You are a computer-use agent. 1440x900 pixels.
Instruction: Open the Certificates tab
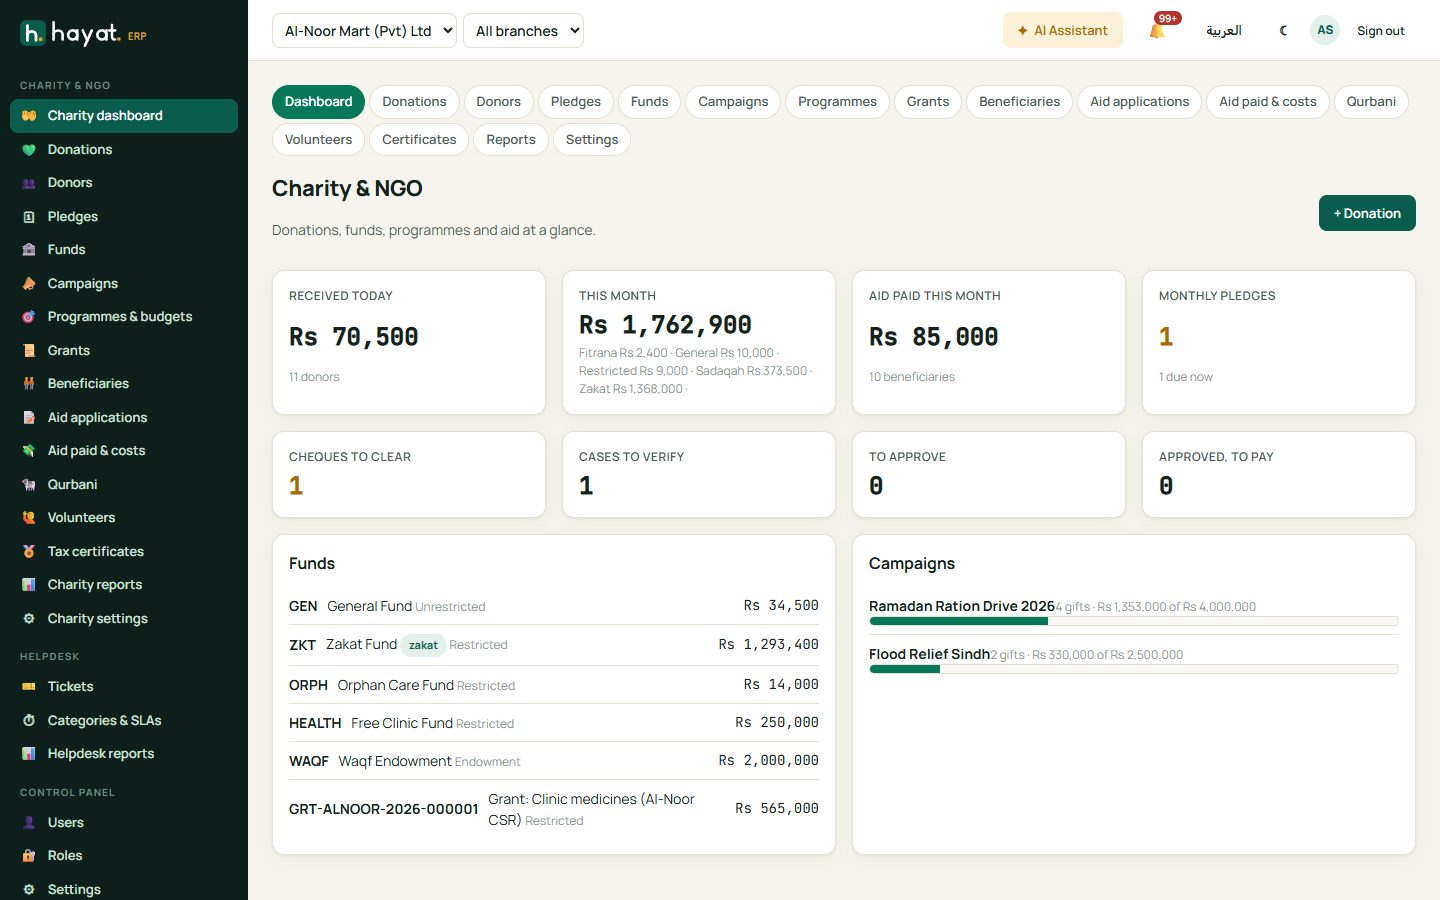tap(419, 140)
